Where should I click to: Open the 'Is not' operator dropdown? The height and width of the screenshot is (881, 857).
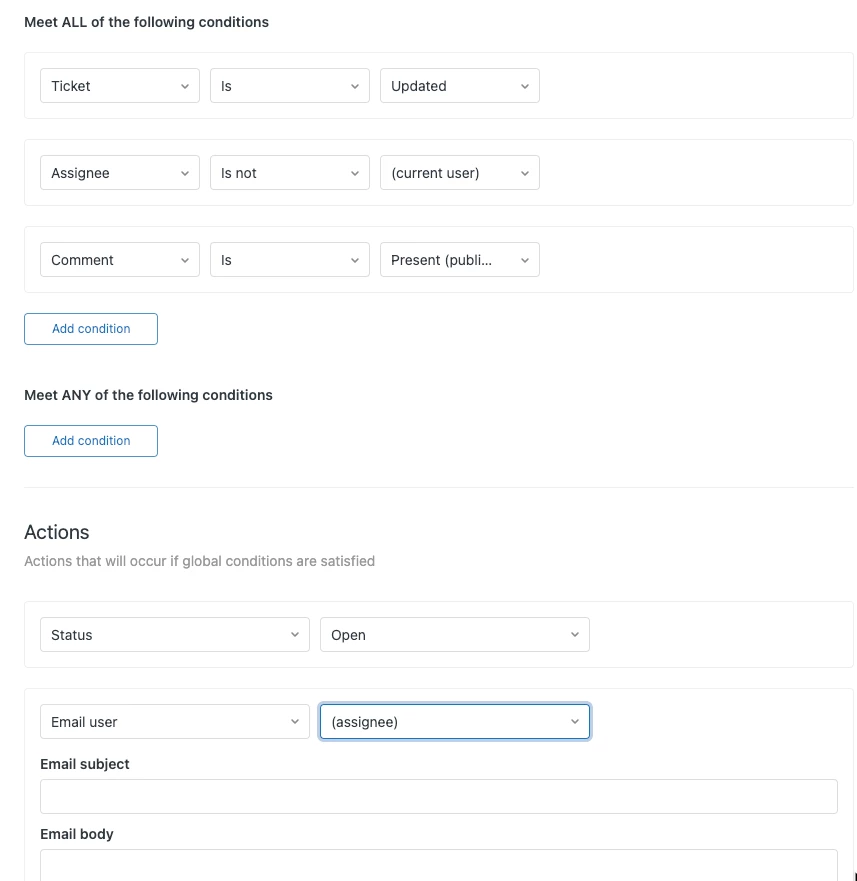coord(290,172)
